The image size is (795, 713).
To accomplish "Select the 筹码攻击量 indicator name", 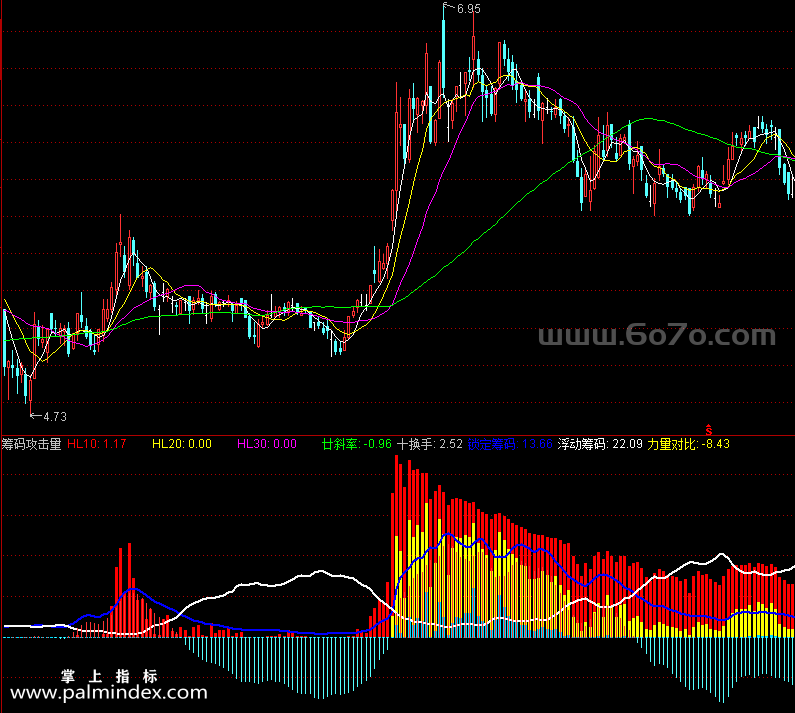I will tap(31, 444).
